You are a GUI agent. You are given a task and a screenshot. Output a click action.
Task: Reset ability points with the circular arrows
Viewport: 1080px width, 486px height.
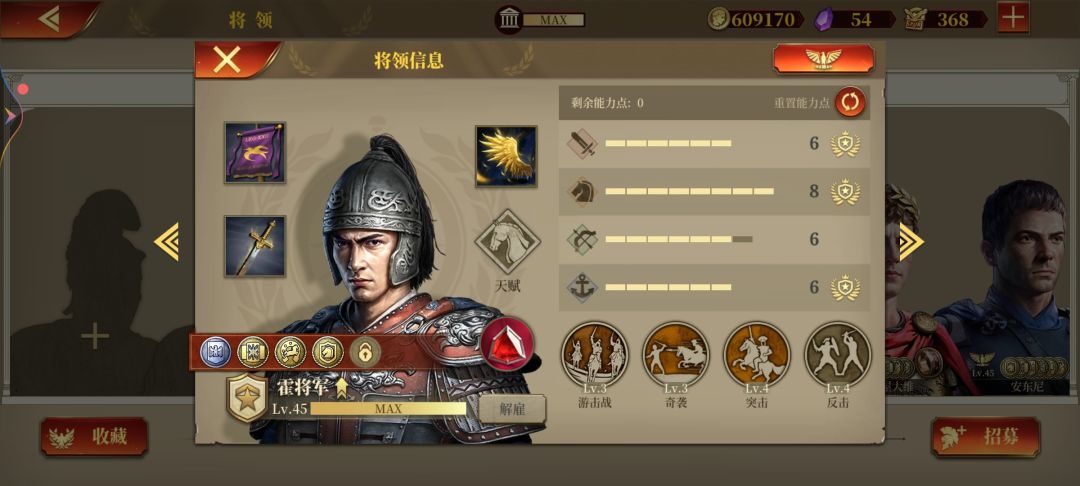[851, 103]
